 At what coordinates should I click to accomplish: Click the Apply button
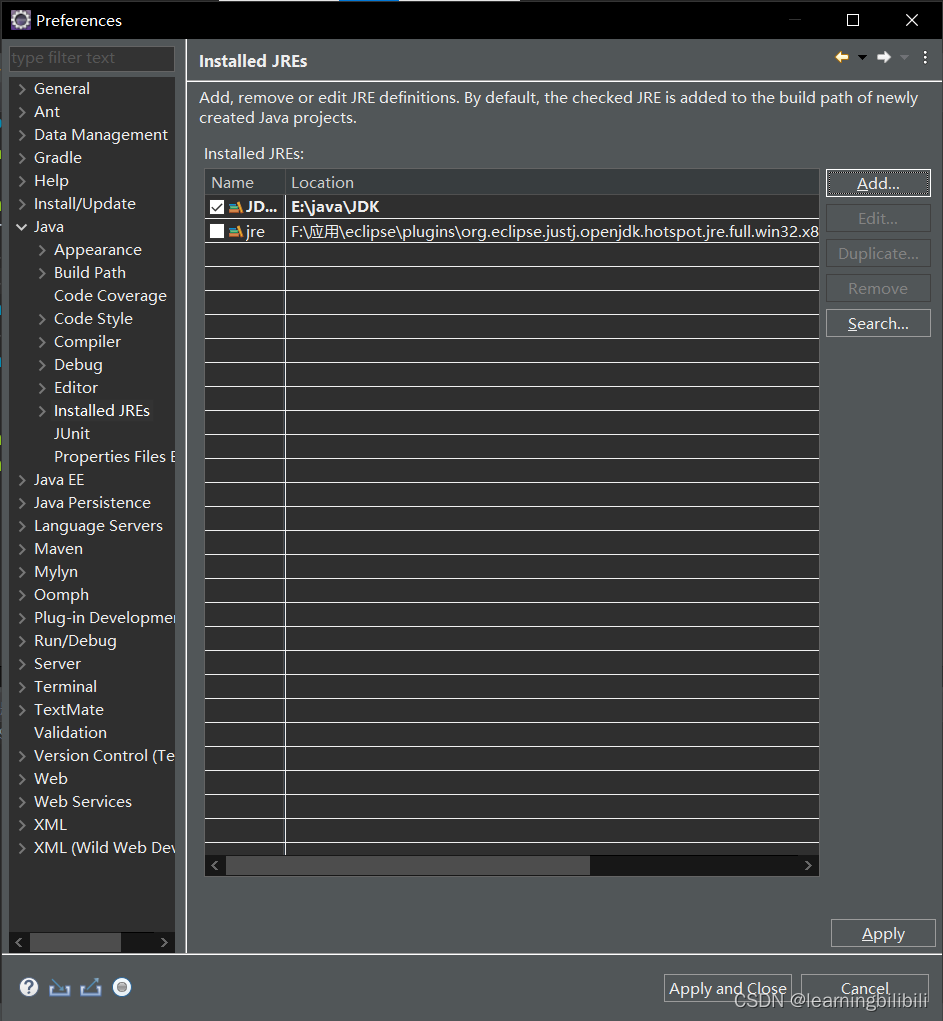coord(883,933)
